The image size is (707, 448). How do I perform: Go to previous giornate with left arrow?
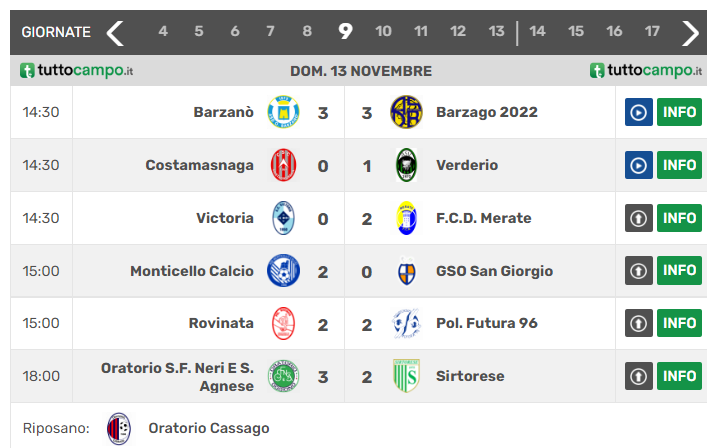point(116,32)
